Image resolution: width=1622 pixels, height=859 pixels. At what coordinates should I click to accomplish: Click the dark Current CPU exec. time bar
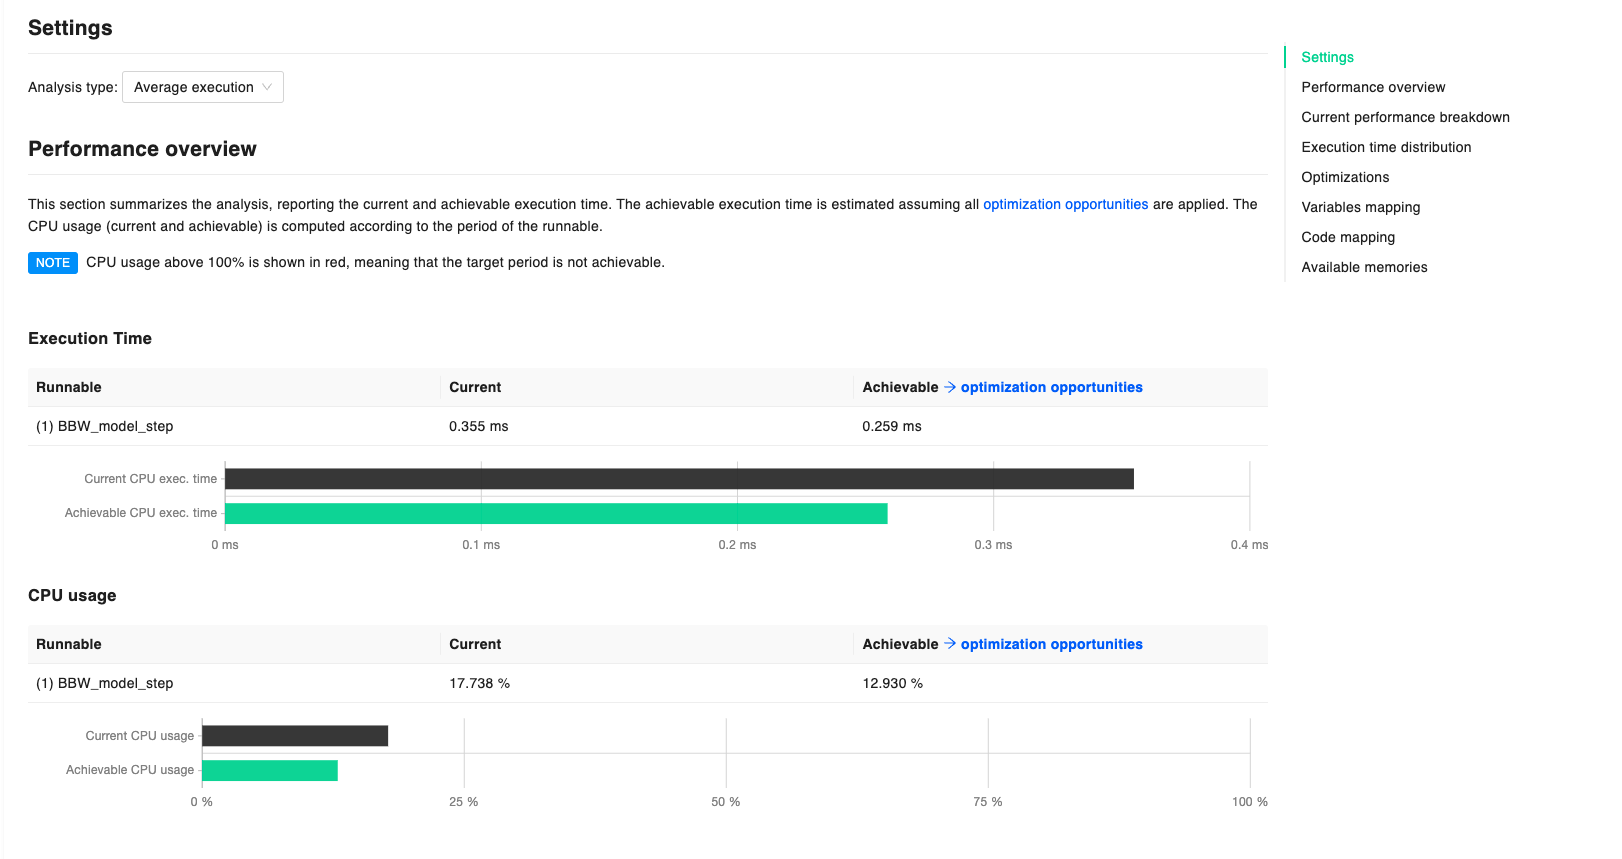click(679, 479)
